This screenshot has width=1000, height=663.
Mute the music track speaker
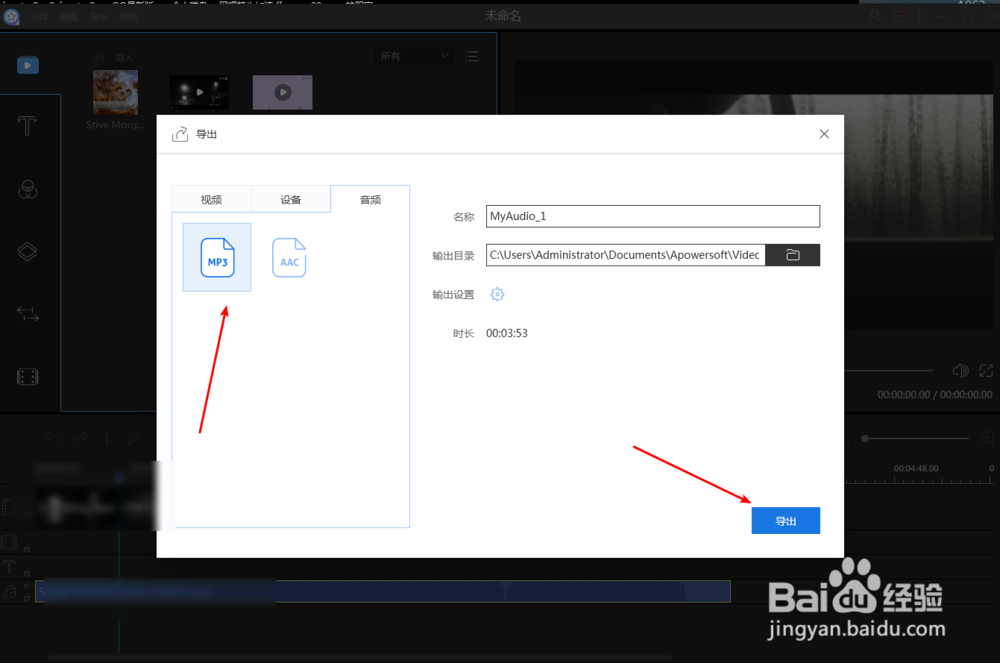27,585
